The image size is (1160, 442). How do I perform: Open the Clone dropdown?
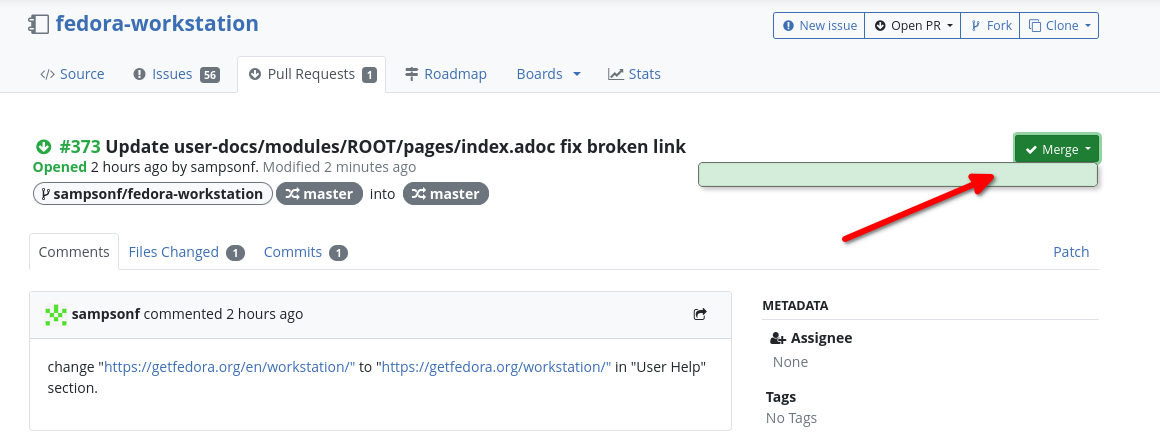pyautogui.click(x=1059, y=26)
